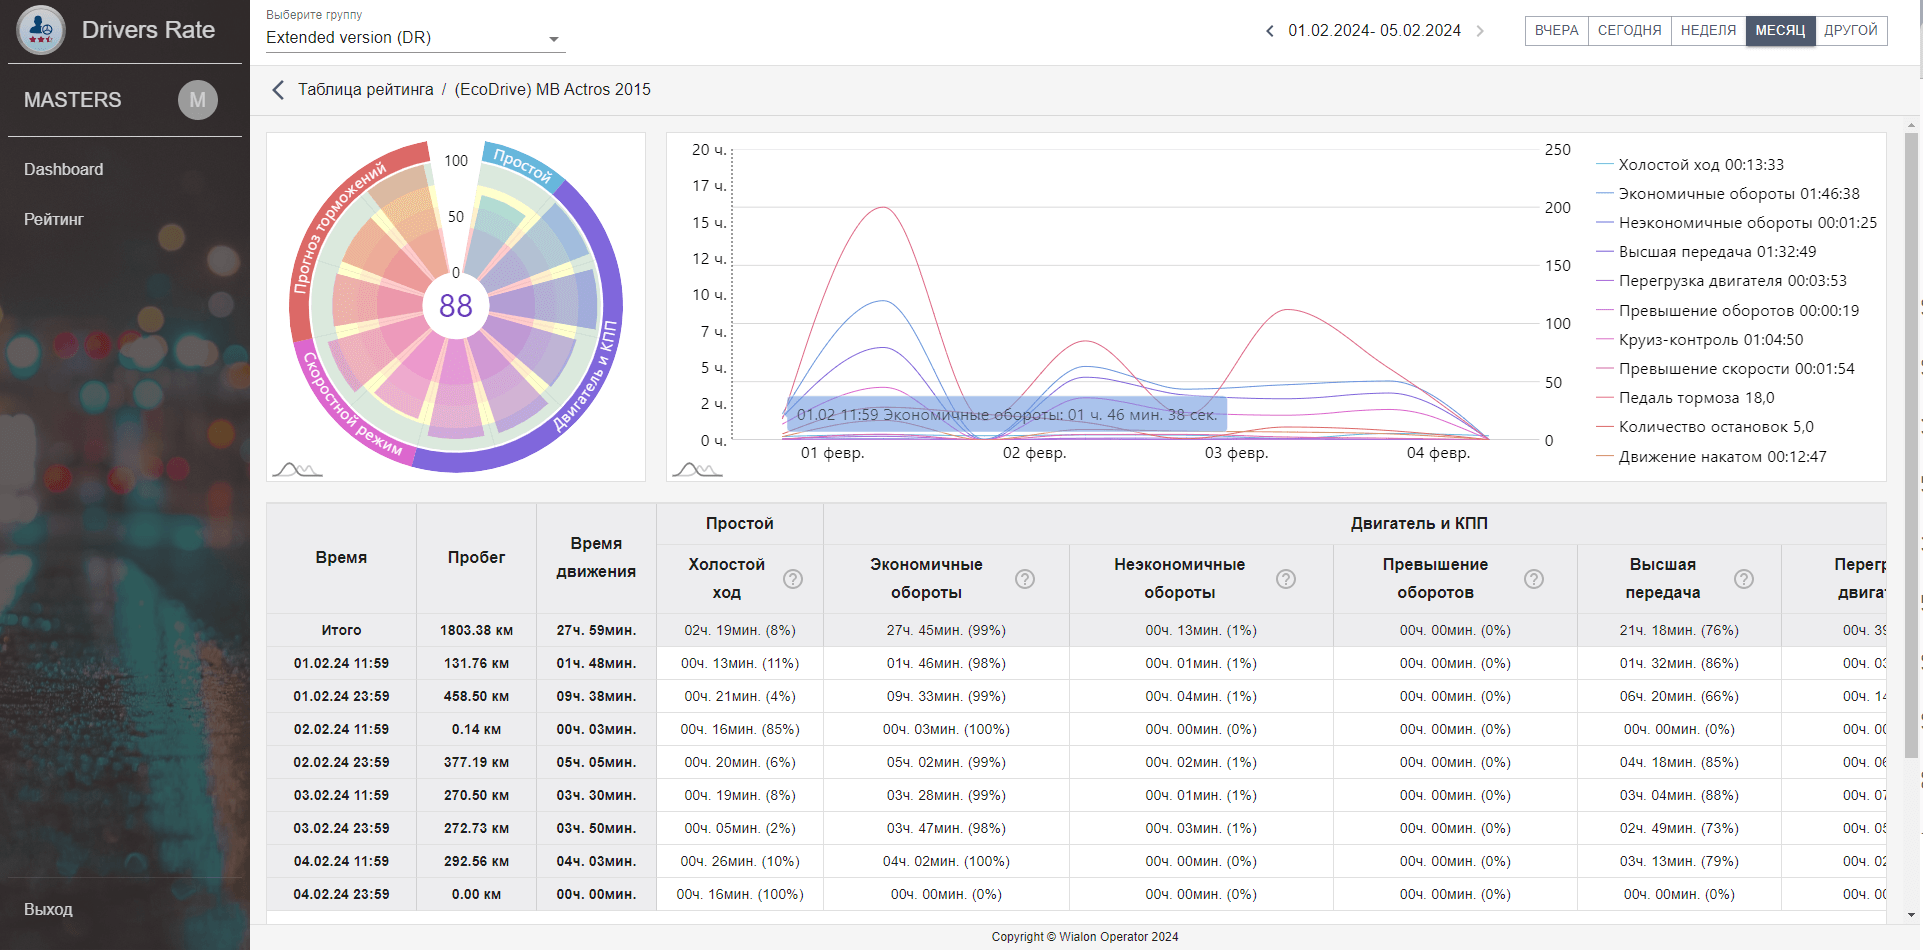Click help icon next to Неэкономичные обороты
1923x950 pixels.
coord(1286,579)
